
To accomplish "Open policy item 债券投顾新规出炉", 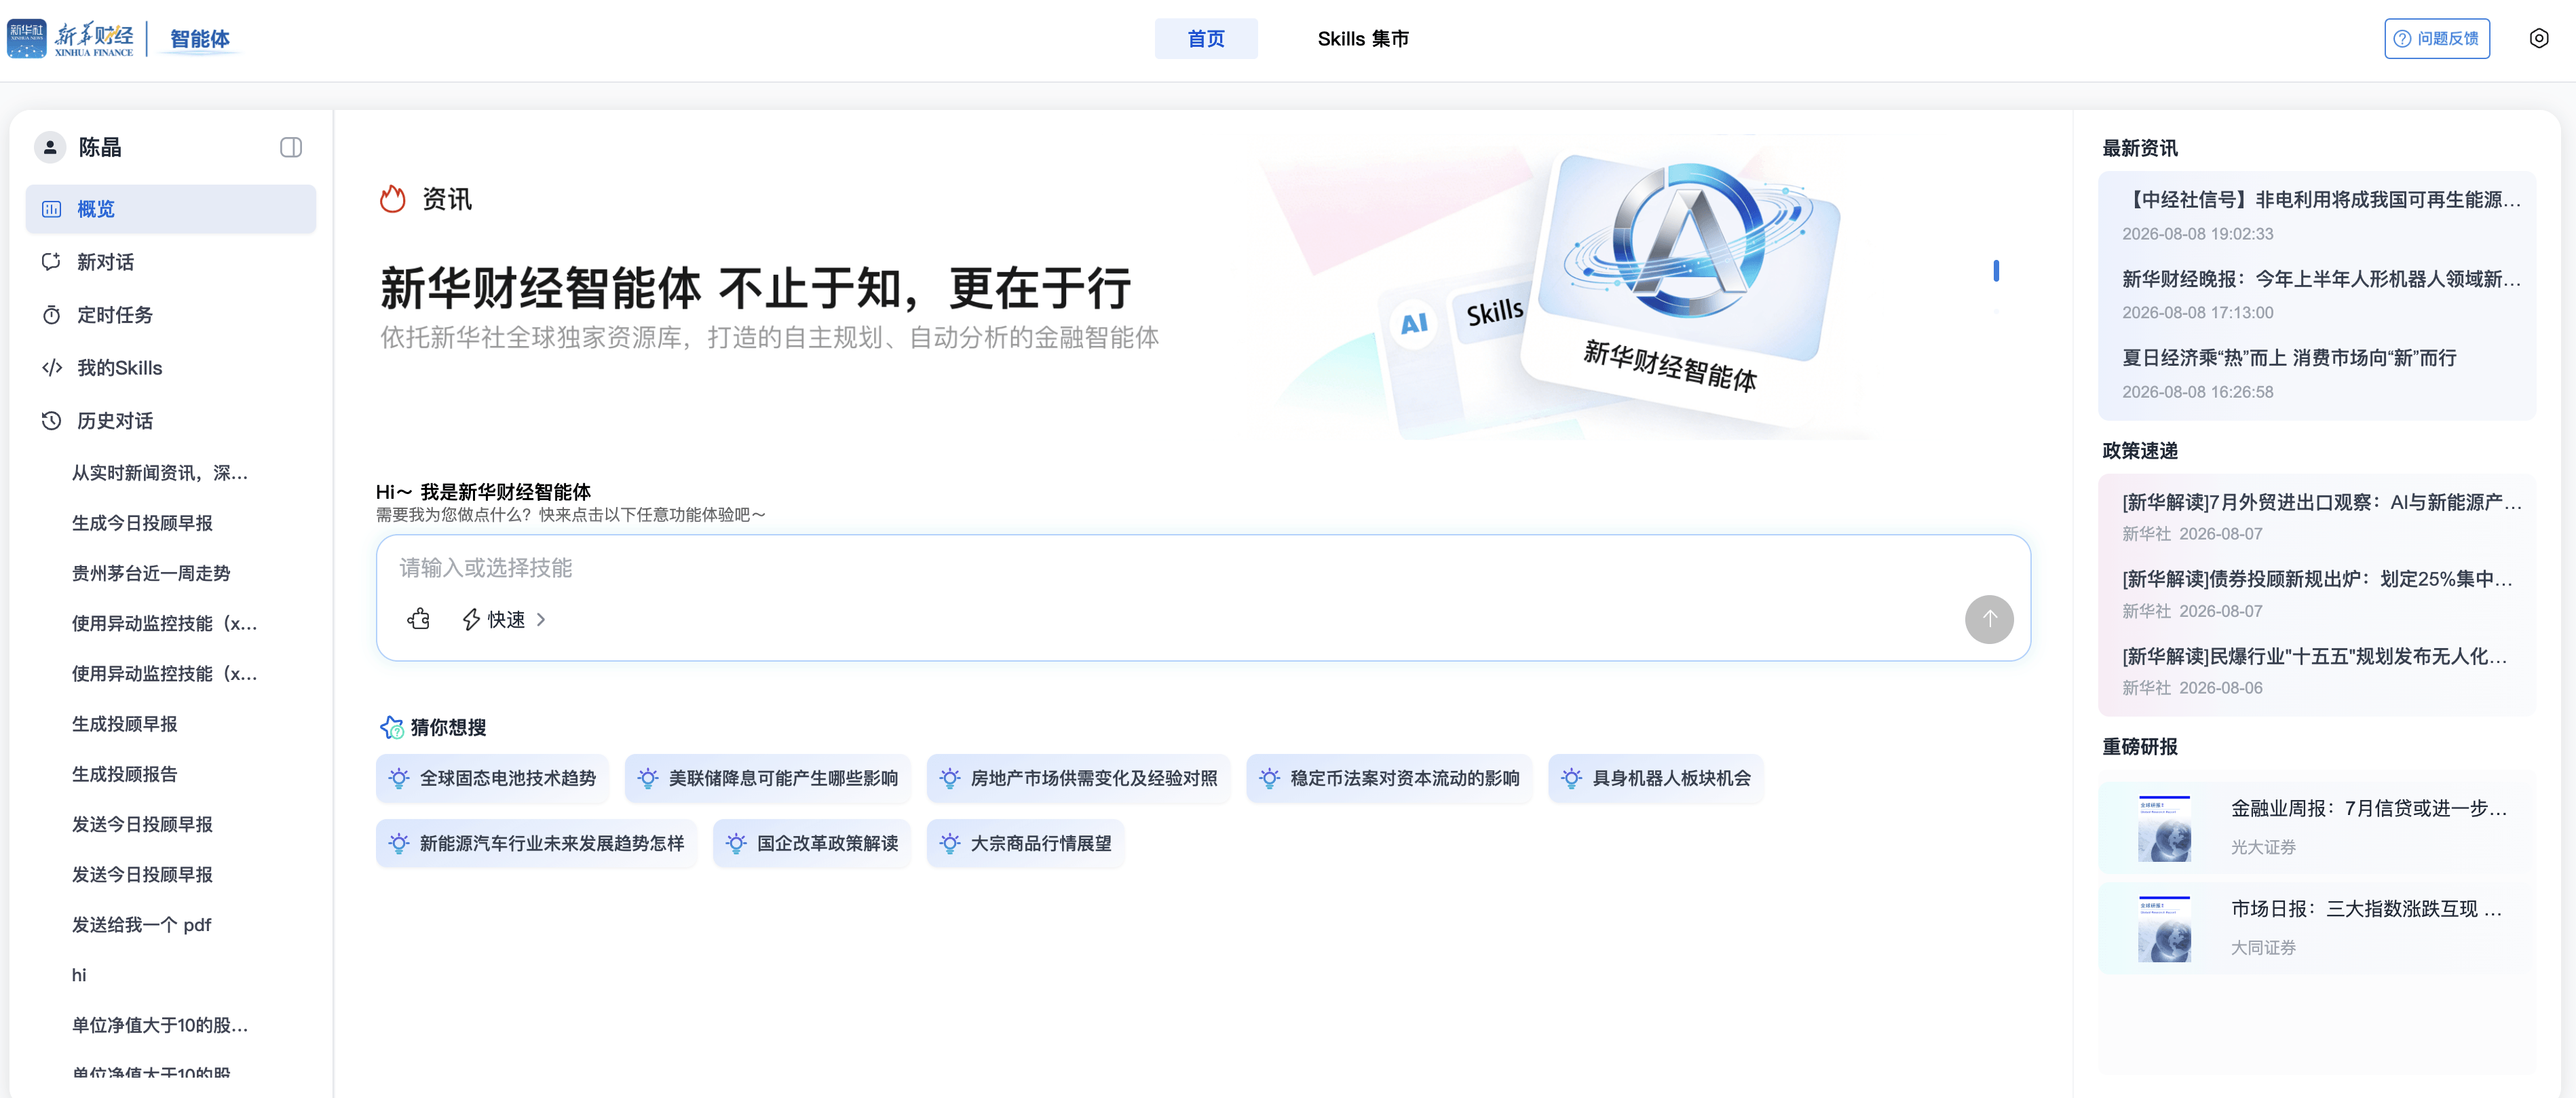I will (x=2316, y=579).
